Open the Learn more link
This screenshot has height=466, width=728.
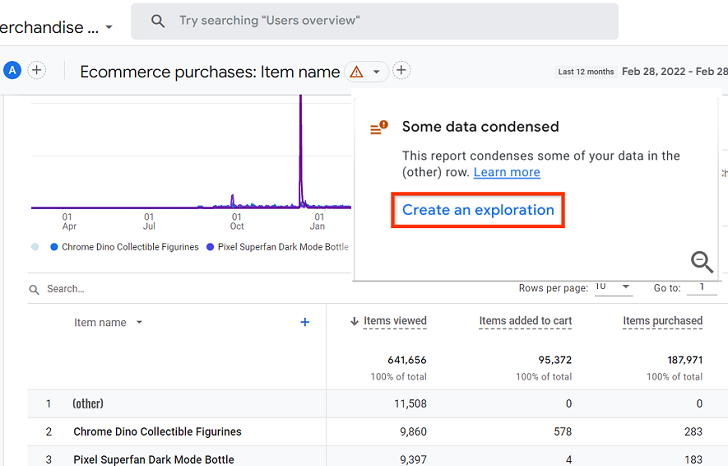pyautogui.click(x=507, y=172)
